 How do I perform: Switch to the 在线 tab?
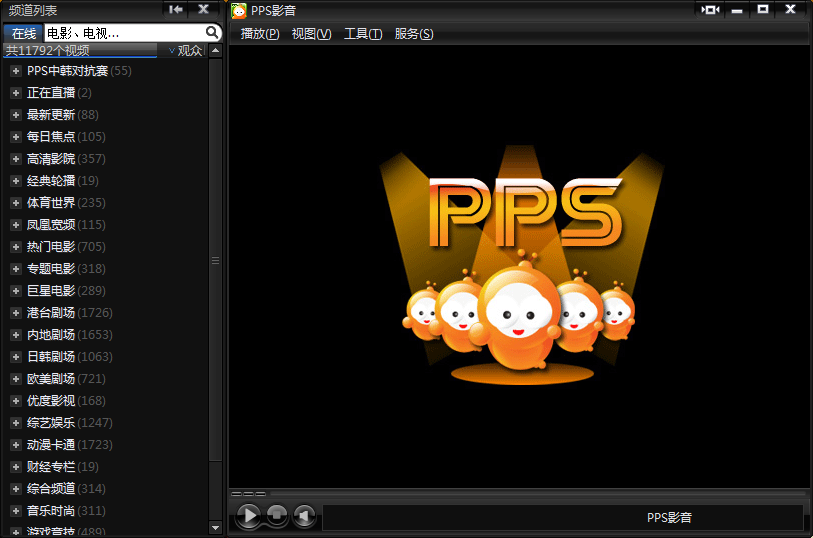[24, 34]
